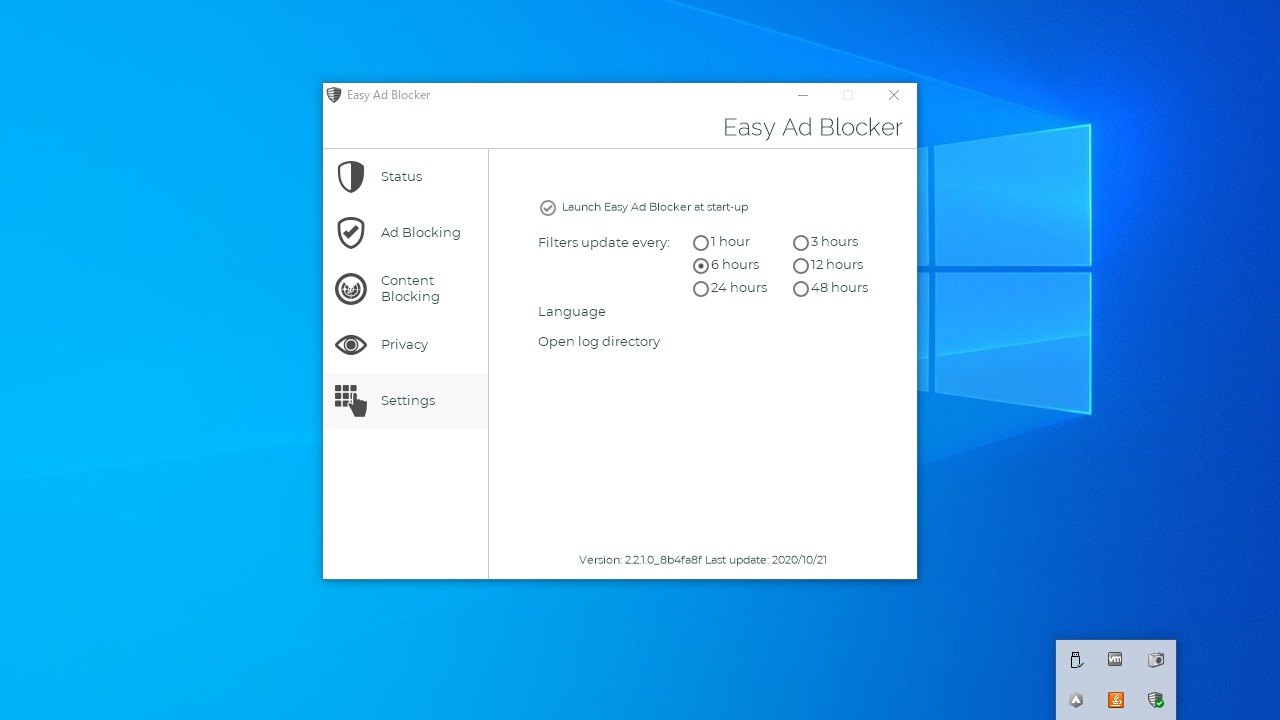Toggle Launch Easy Ad Blocker at start-up
The width and height of the screenshot is (1280, 720).
[548, 208]
